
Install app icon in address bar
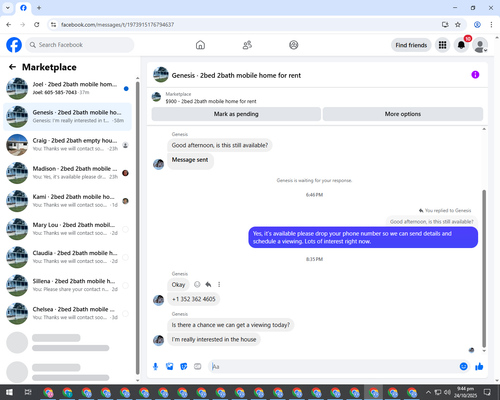click(x=445, y=25)
